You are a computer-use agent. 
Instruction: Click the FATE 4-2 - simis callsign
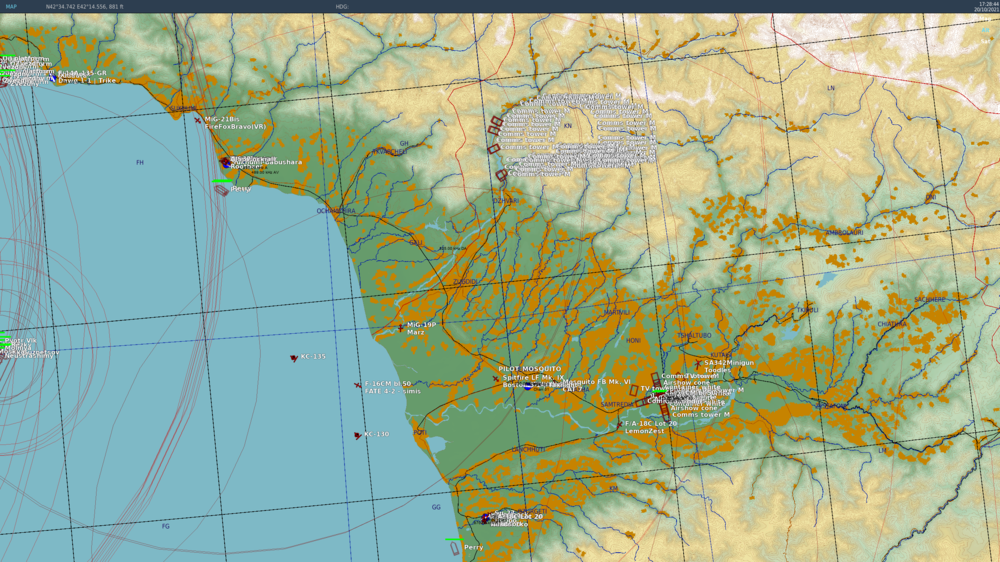(x=393, y=391)
